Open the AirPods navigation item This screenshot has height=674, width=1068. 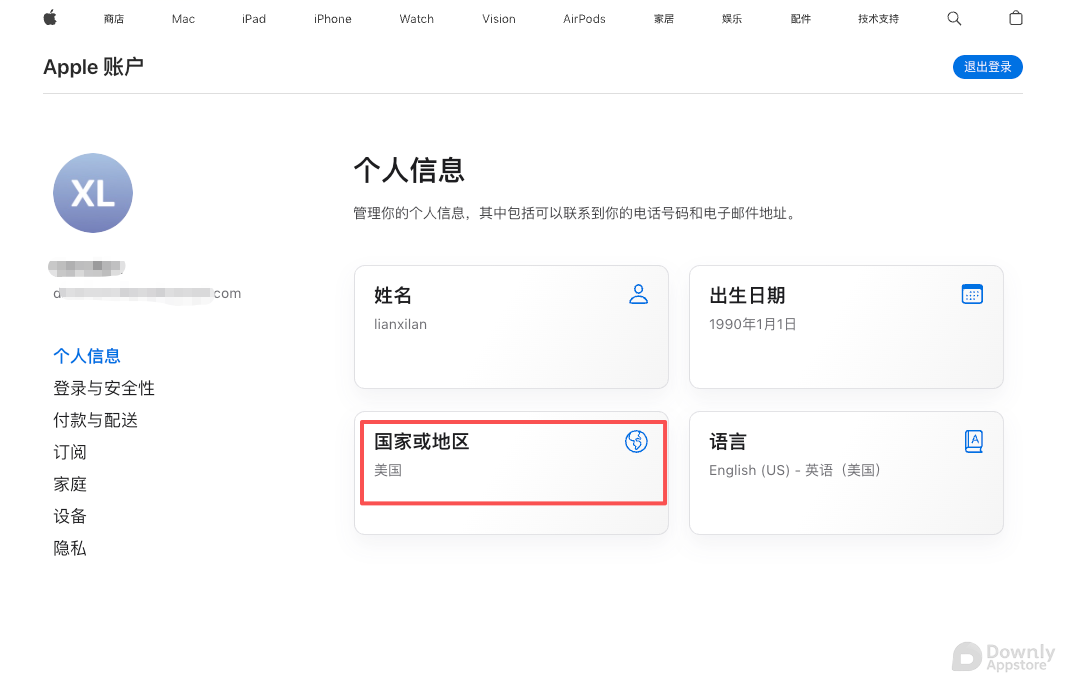tap(584, 19)
